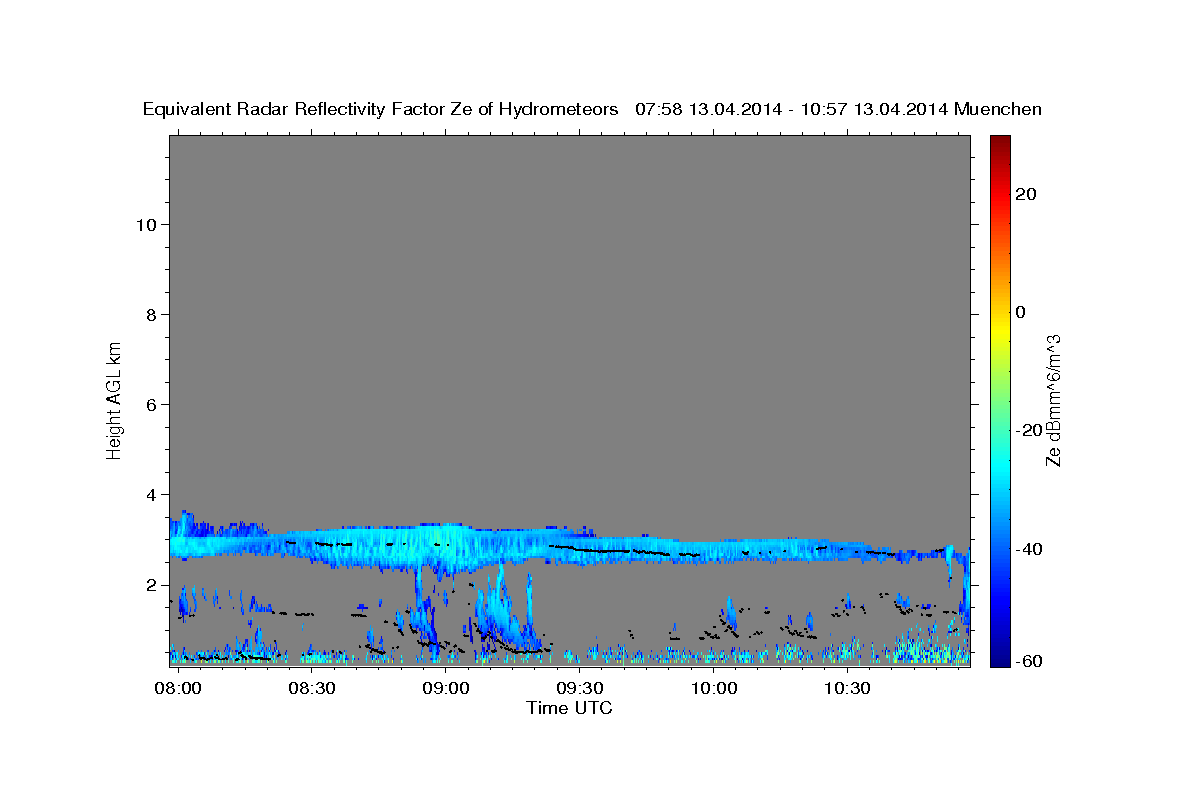Pick the dark blue bottom of the colorbar

pyautogui.click(x=1000, y=656)
